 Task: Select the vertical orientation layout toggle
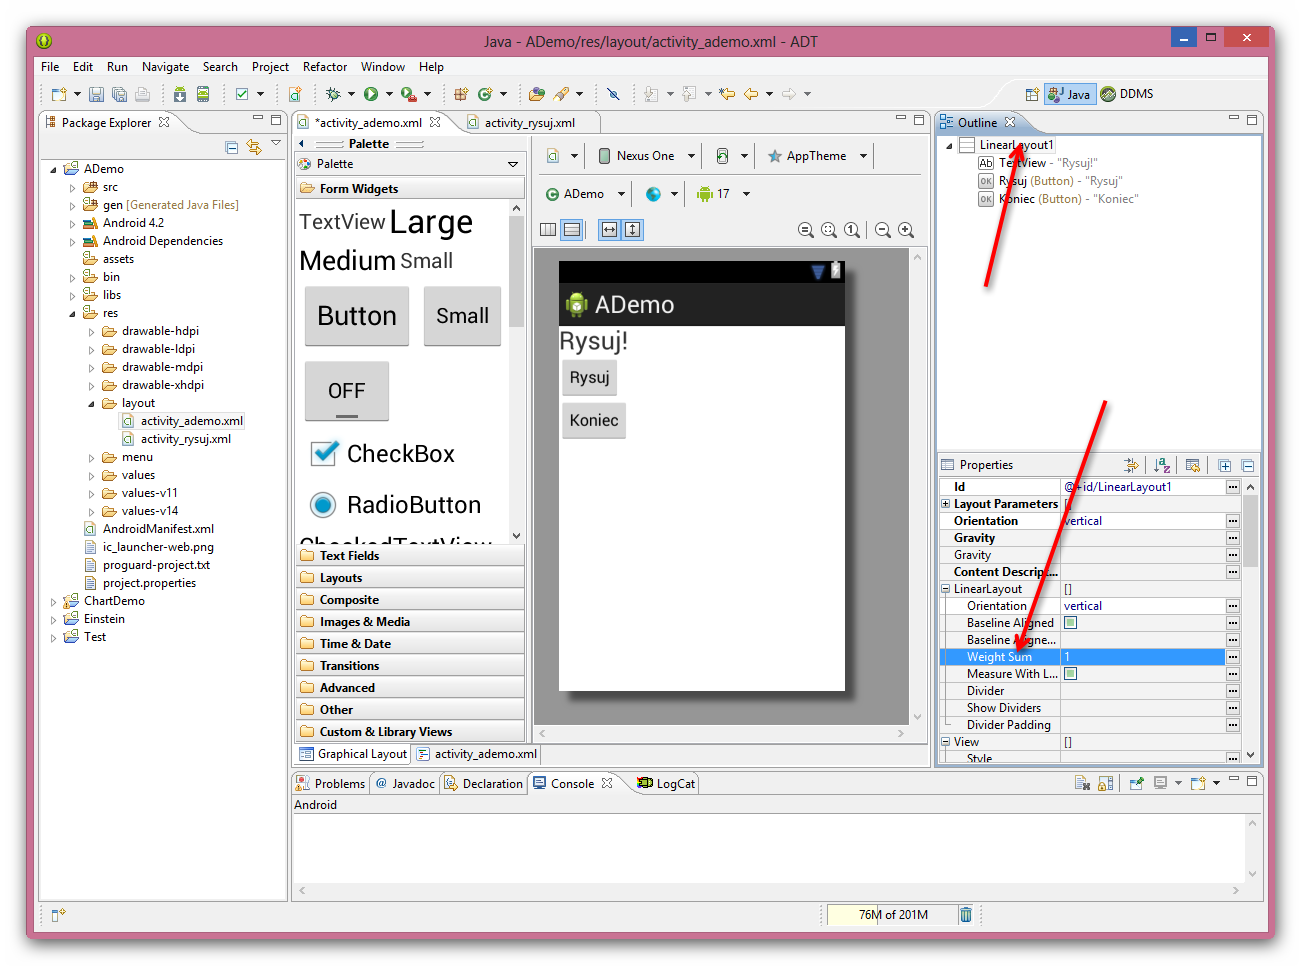tap(572, 230)
